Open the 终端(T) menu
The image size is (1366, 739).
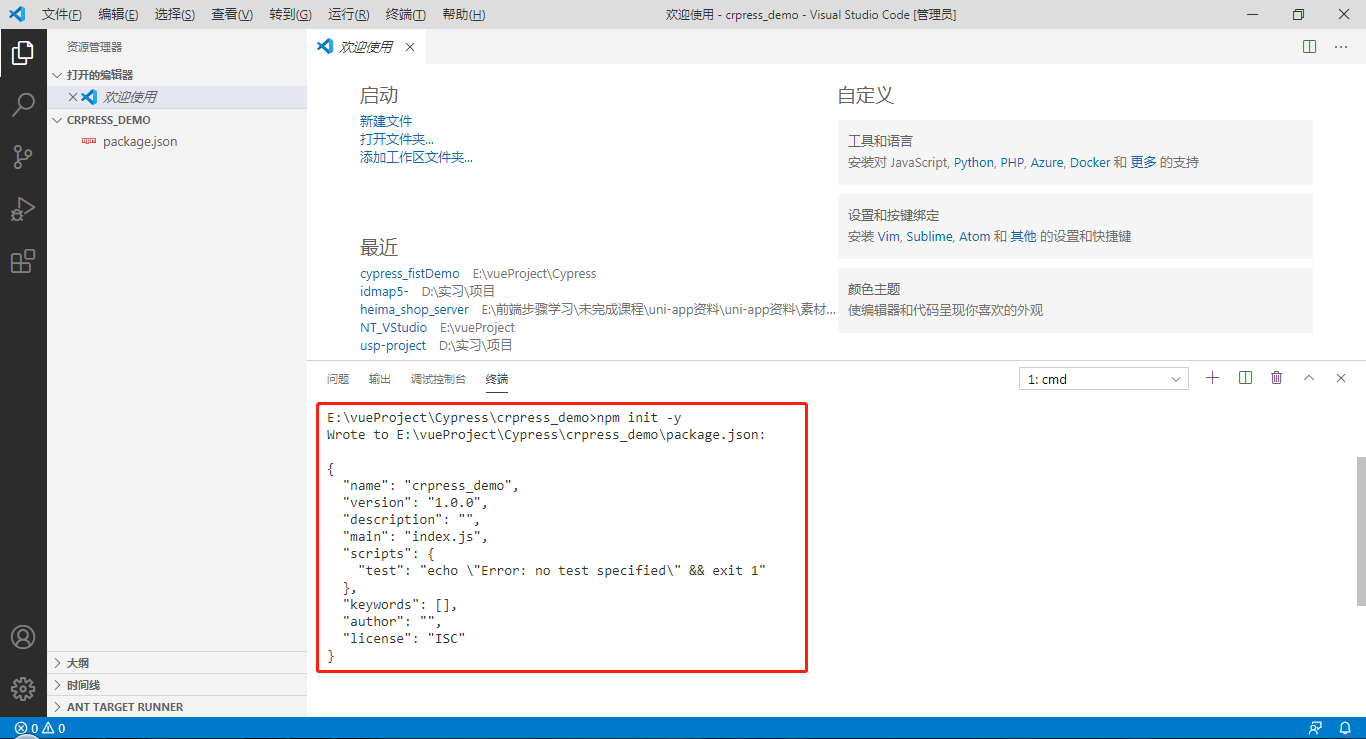[405, 14]
